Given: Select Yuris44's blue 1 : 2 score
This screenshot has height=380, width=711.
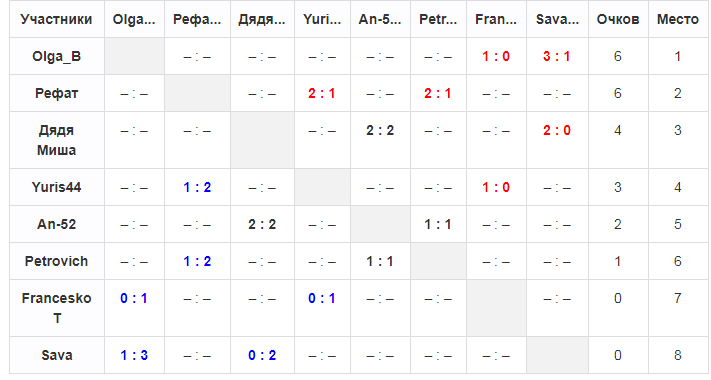Looking at the screenshot, I should (197, 187).
